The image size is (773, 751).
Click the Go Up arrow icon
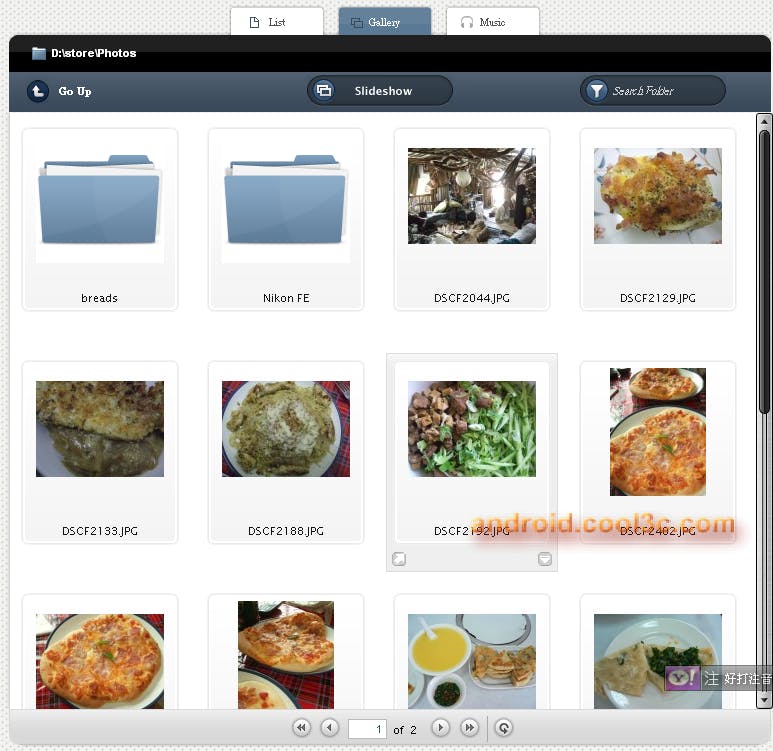[x=37, y=91]
